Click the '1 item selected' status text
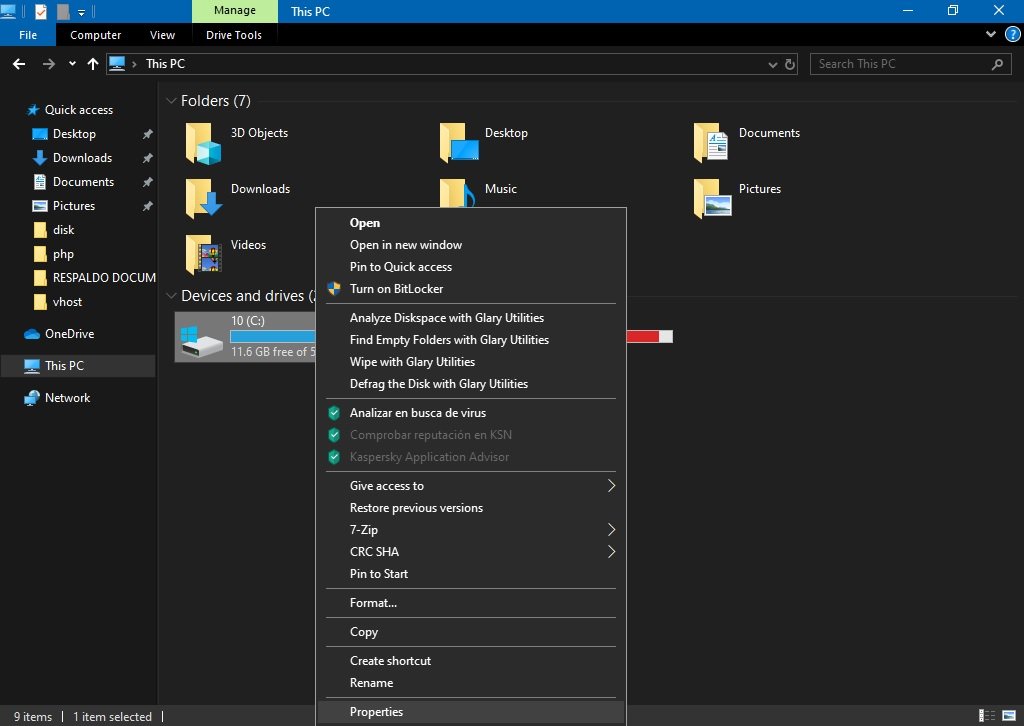Screen dimensions: 1024x726 pyautogui.click(x=112, y=717)
